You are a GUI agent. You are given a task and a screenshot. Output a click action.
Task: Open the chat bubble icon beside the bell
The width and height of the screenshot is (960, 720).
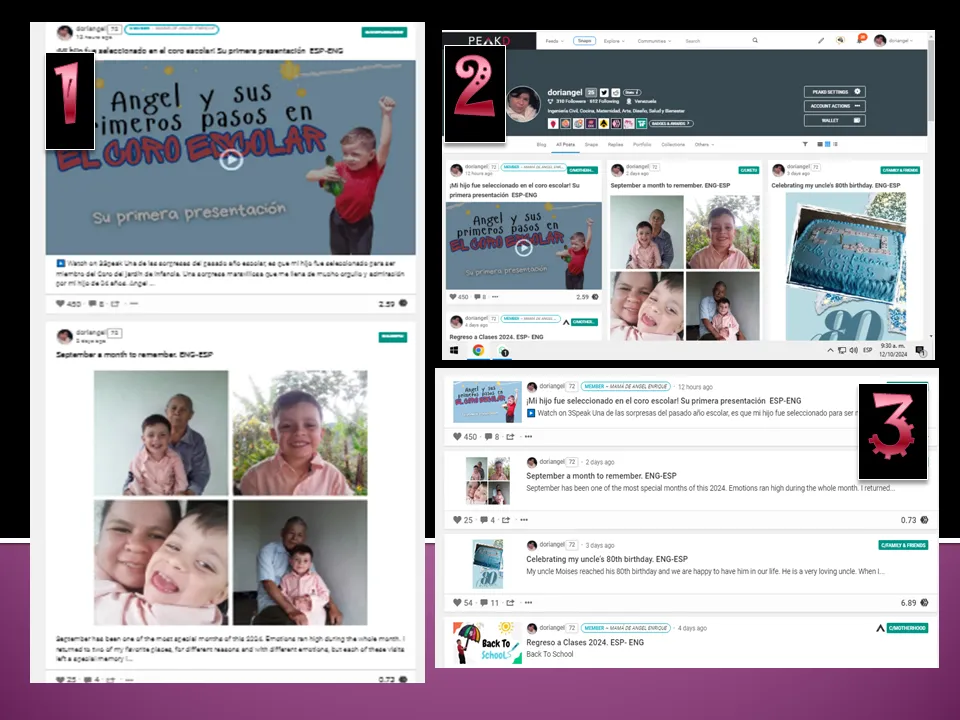pyautogui.click(x=841, y=40)
